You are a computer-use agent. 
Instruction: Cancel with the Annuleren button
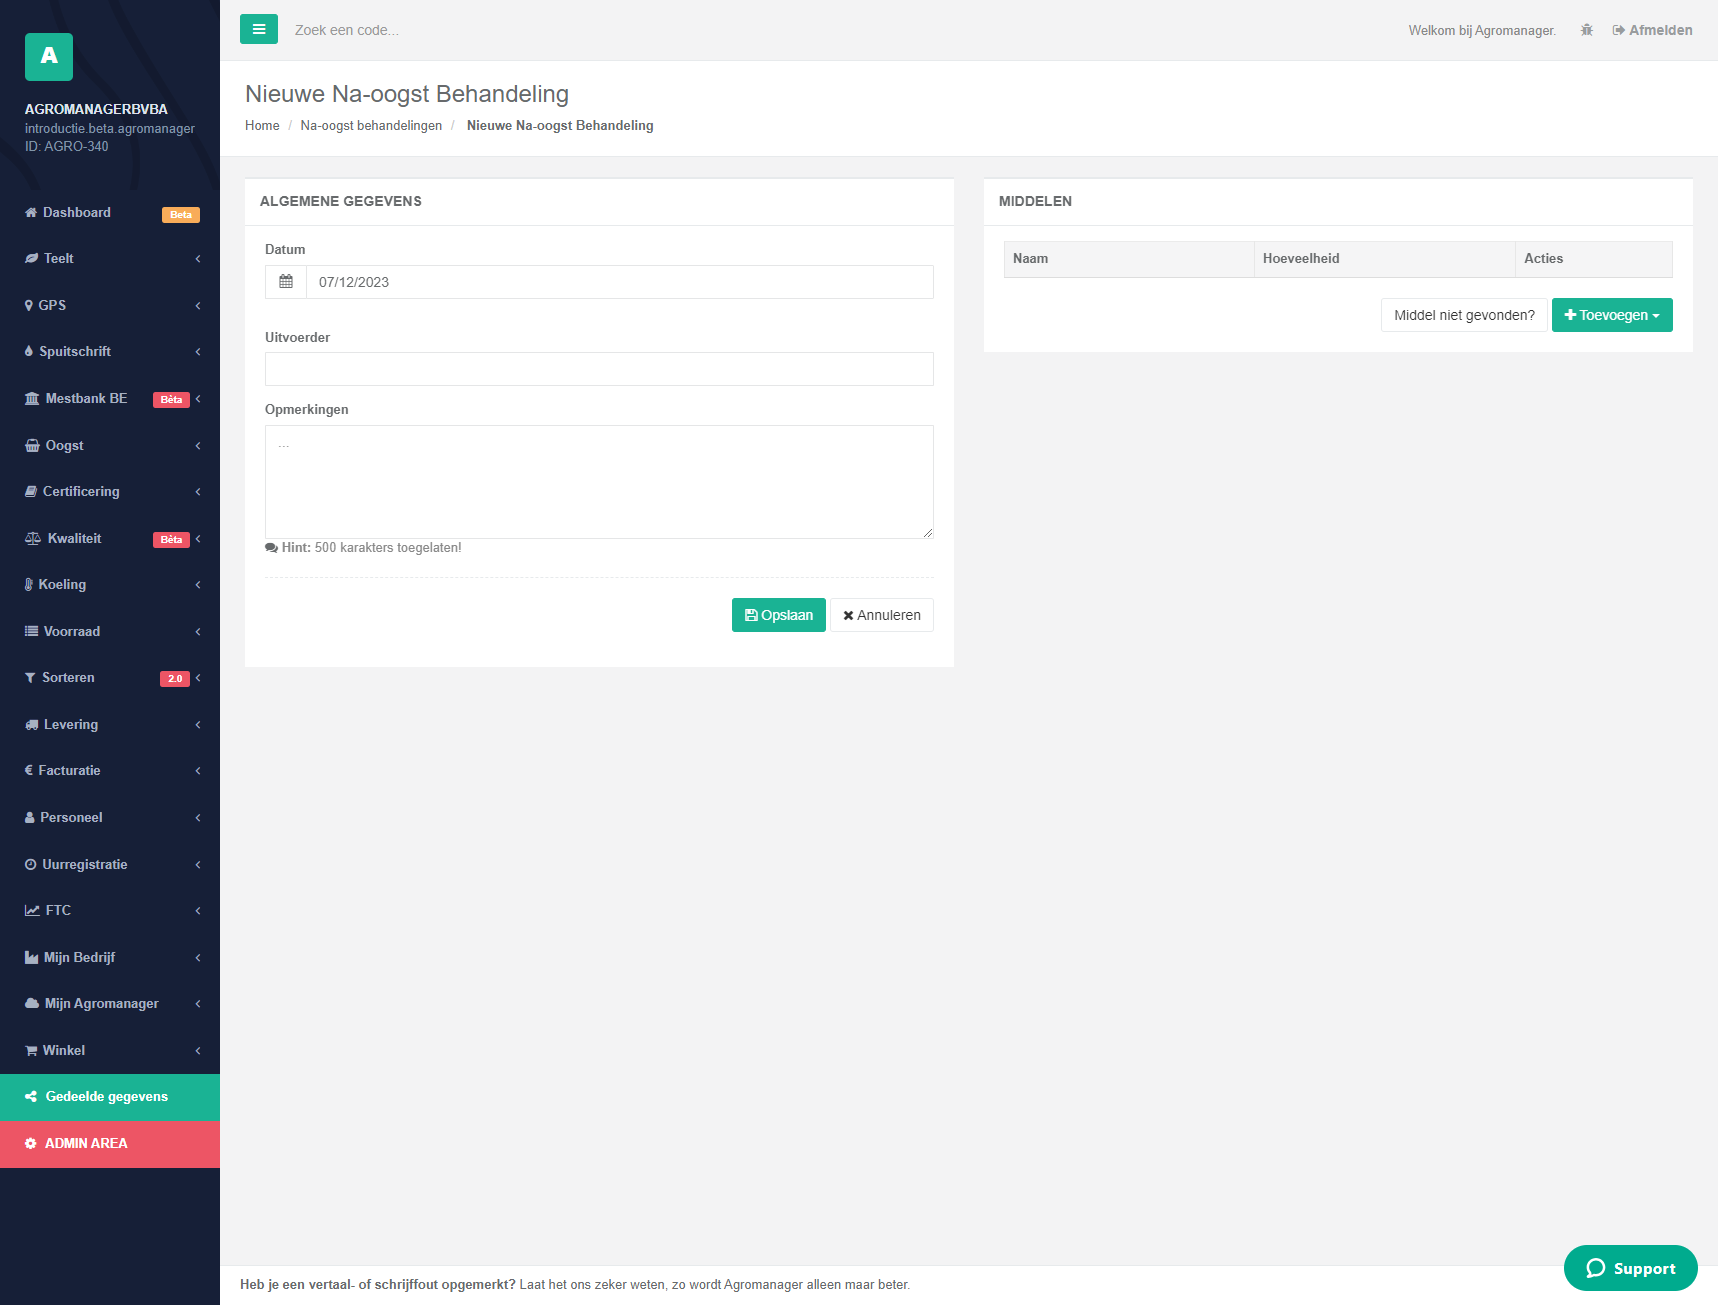coord(882,615)
